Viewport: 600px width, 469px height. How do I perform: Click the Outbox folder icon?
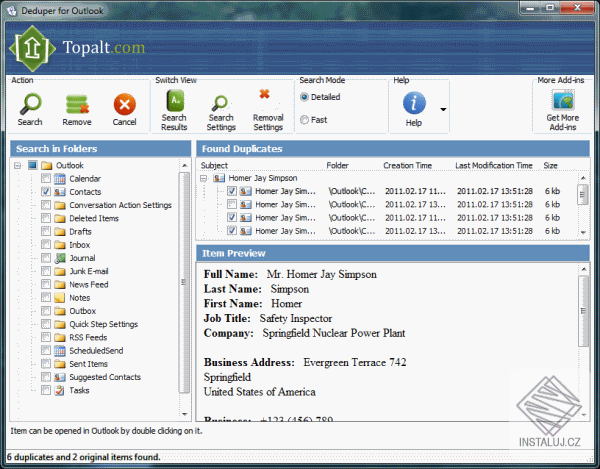tap(59, 311)
